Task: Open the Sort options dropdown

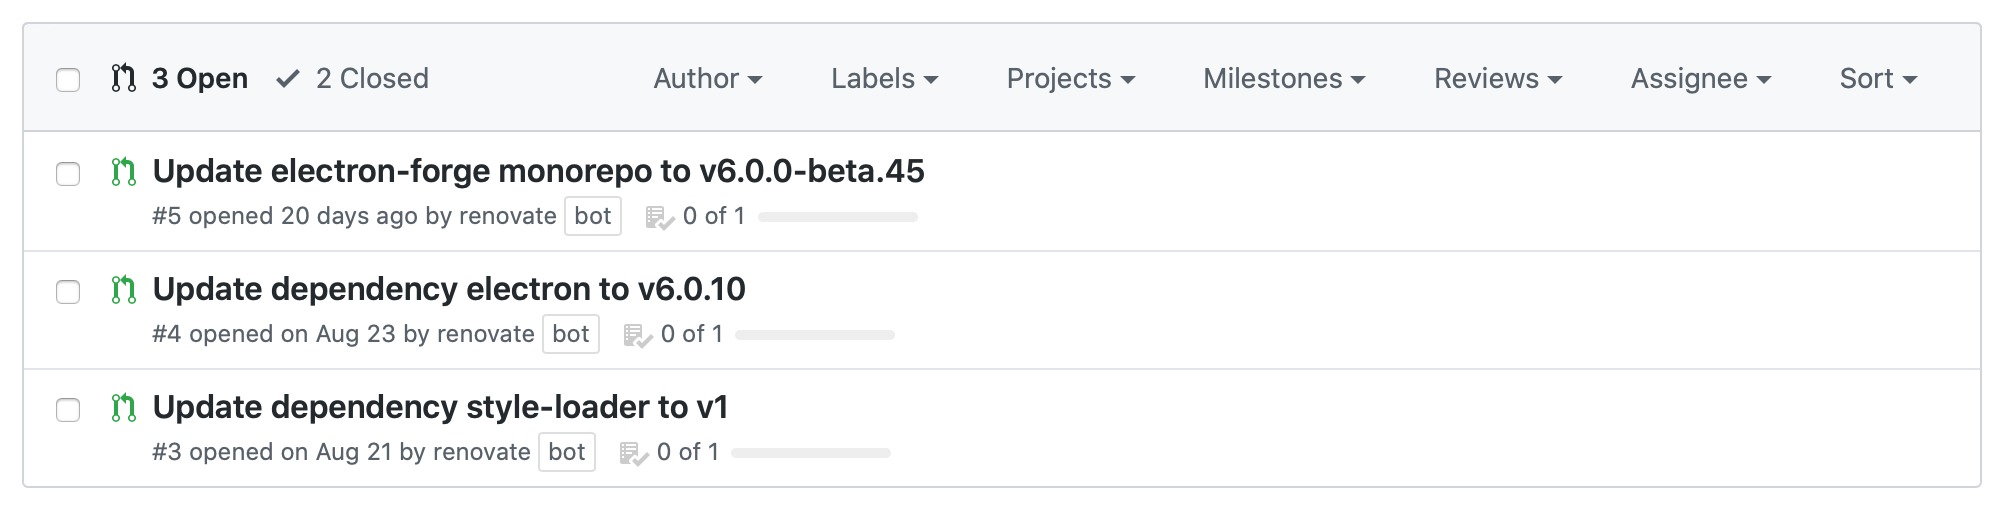Action: pyautogui.click(x=1878, y=78)
